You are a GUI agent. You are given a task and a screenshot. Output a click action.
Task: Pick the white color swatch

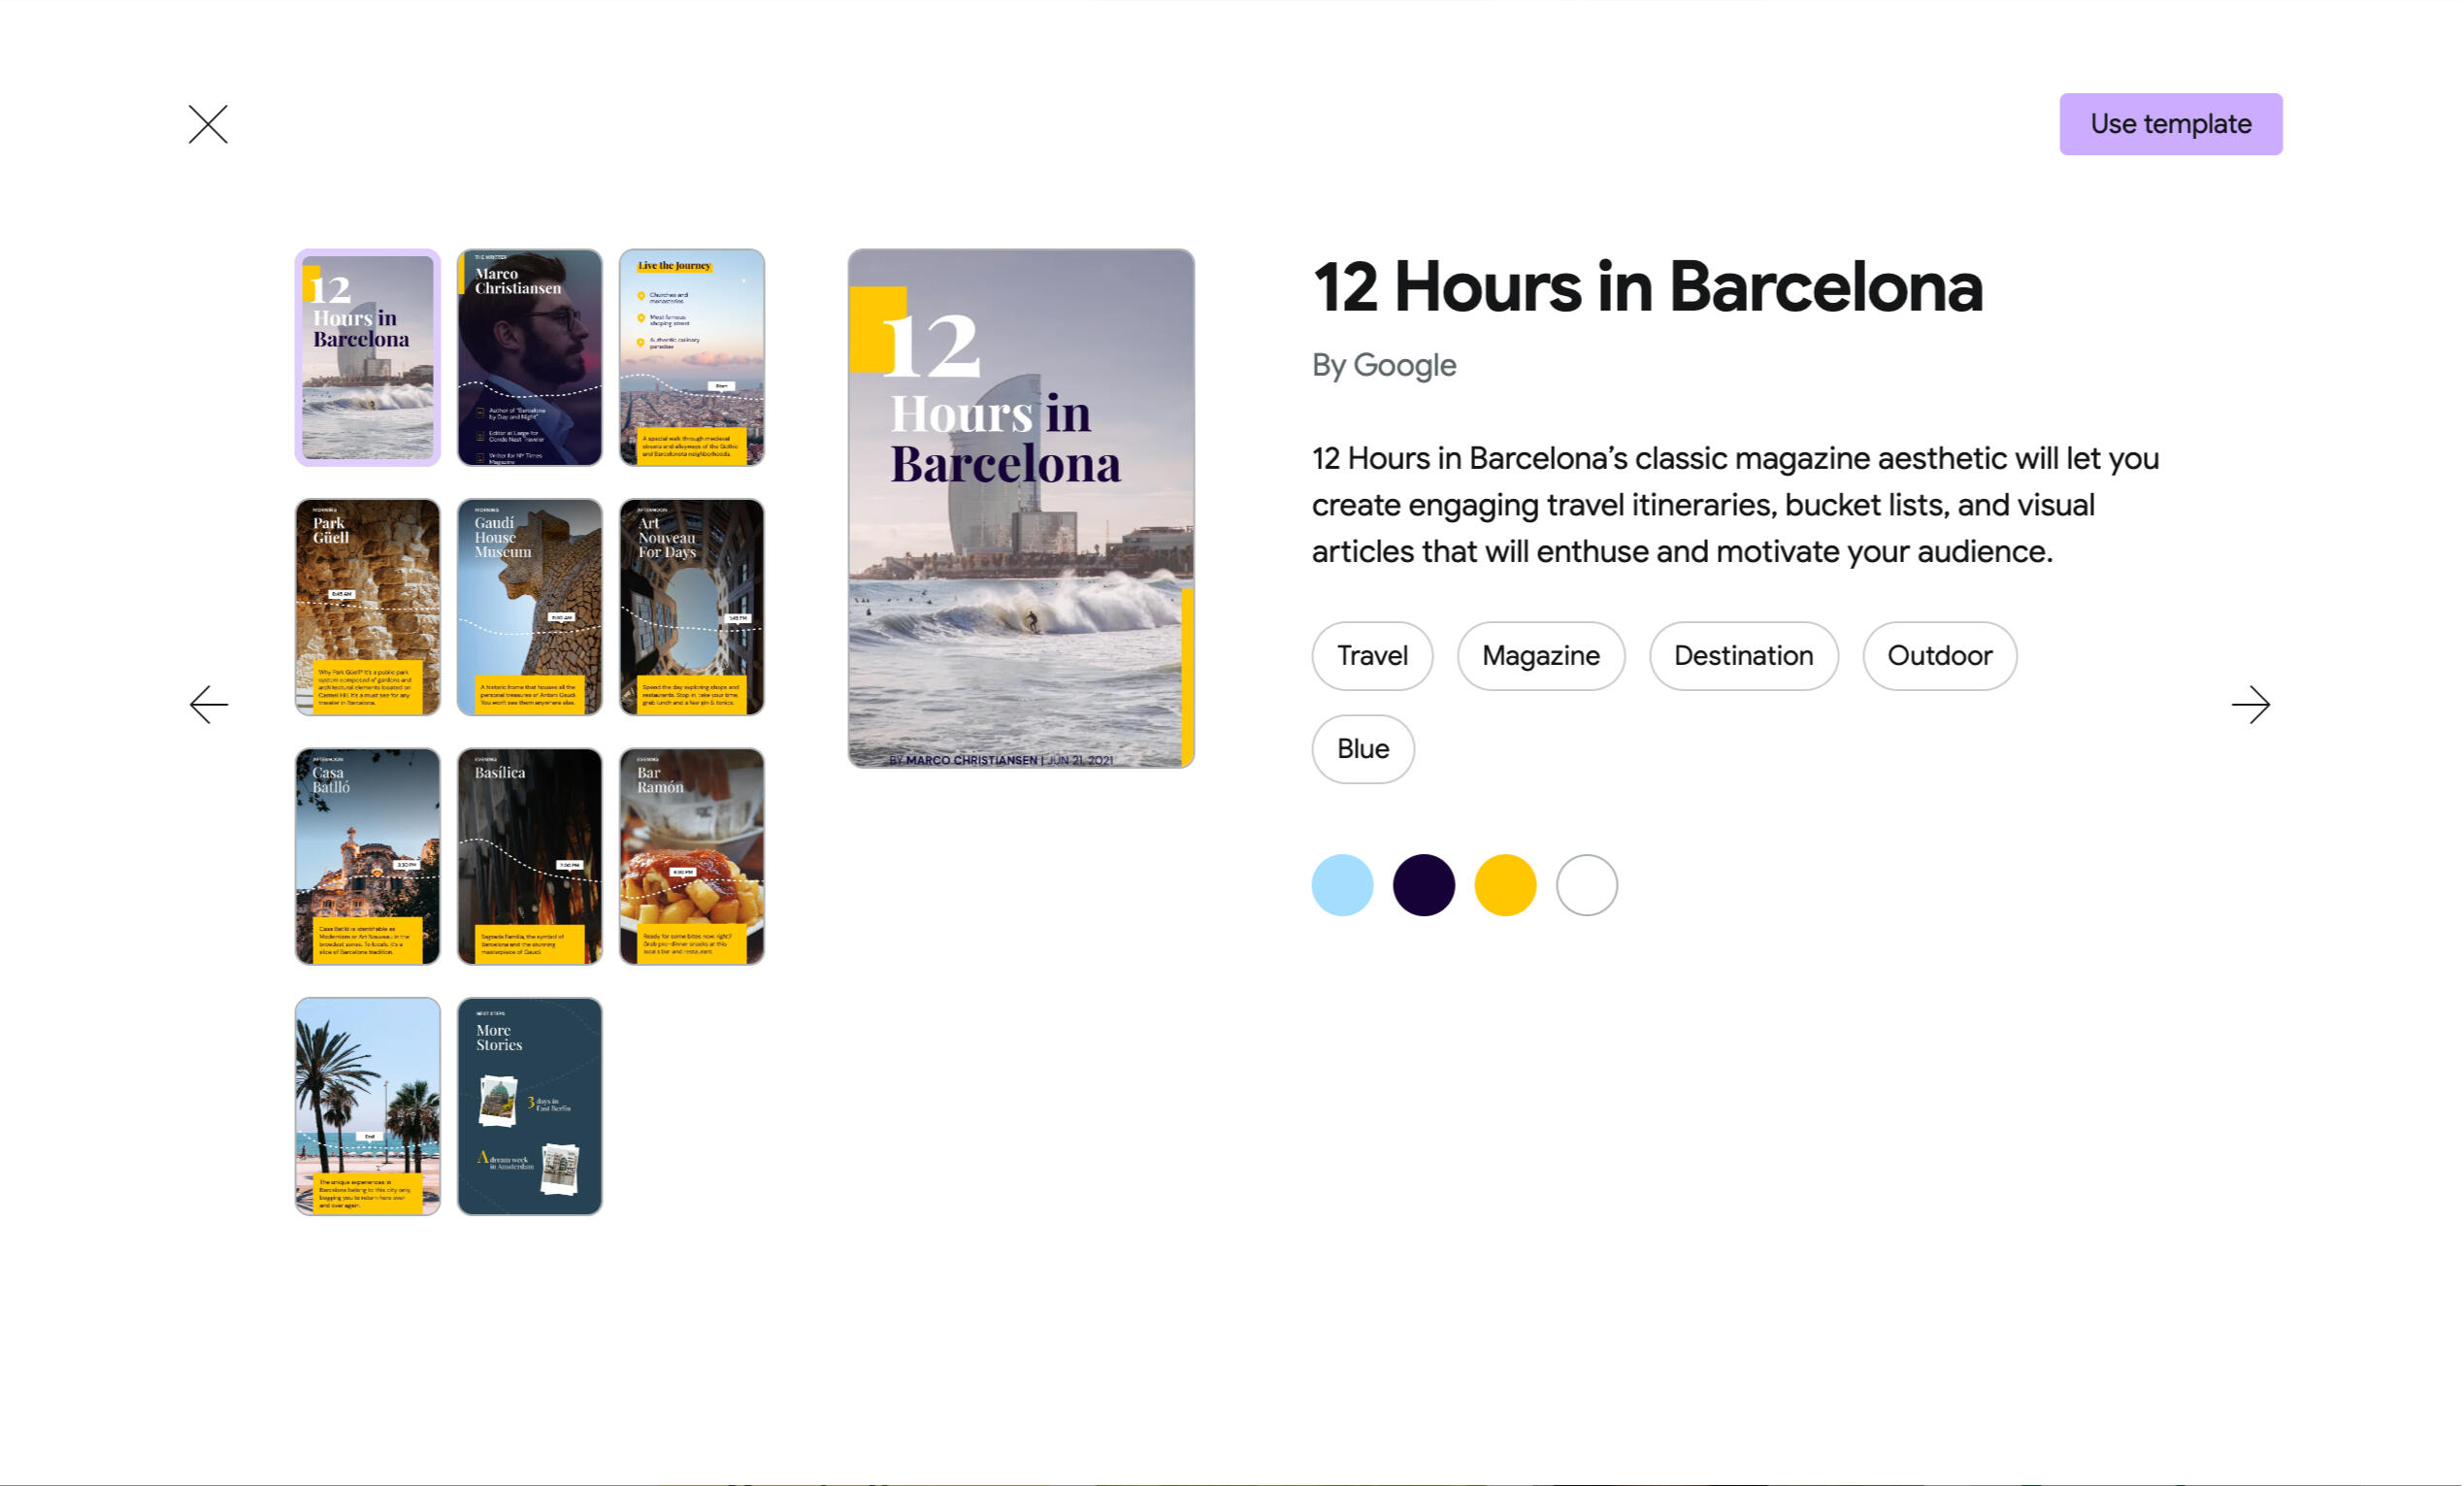(1586, 885)
